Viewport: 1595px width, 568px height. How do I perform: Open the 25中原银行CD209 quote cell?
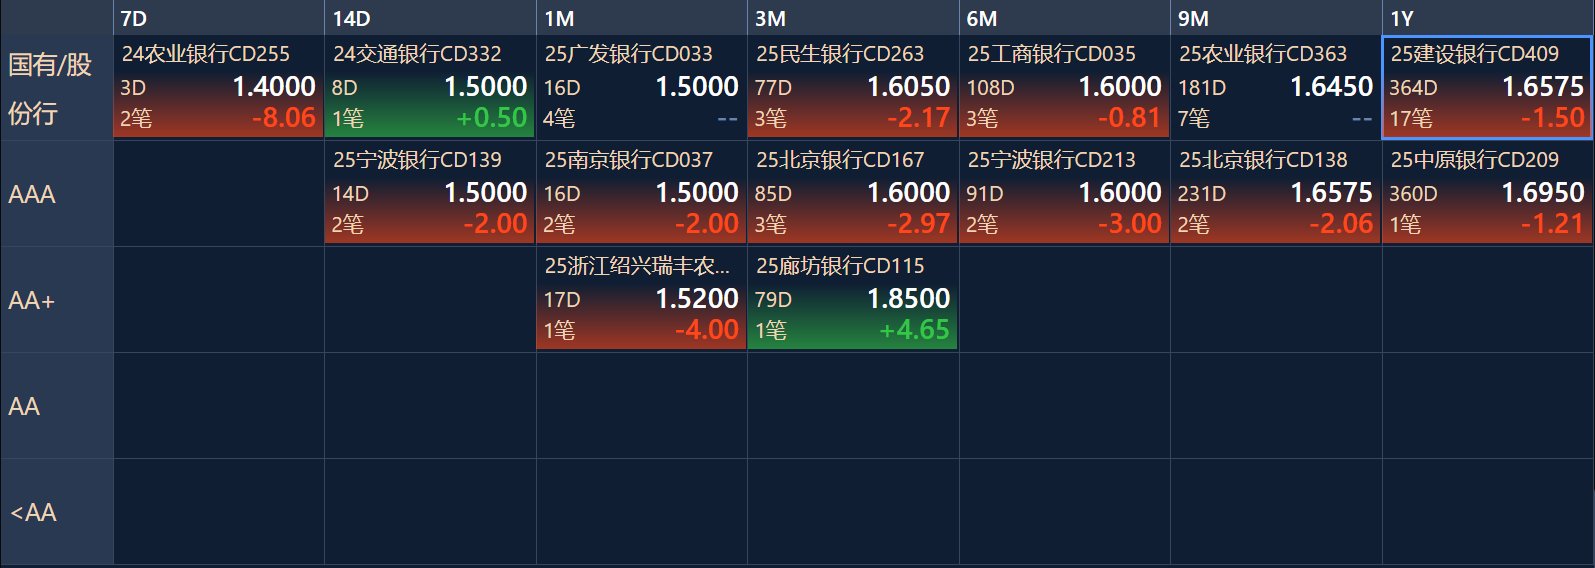[1488, 193]
